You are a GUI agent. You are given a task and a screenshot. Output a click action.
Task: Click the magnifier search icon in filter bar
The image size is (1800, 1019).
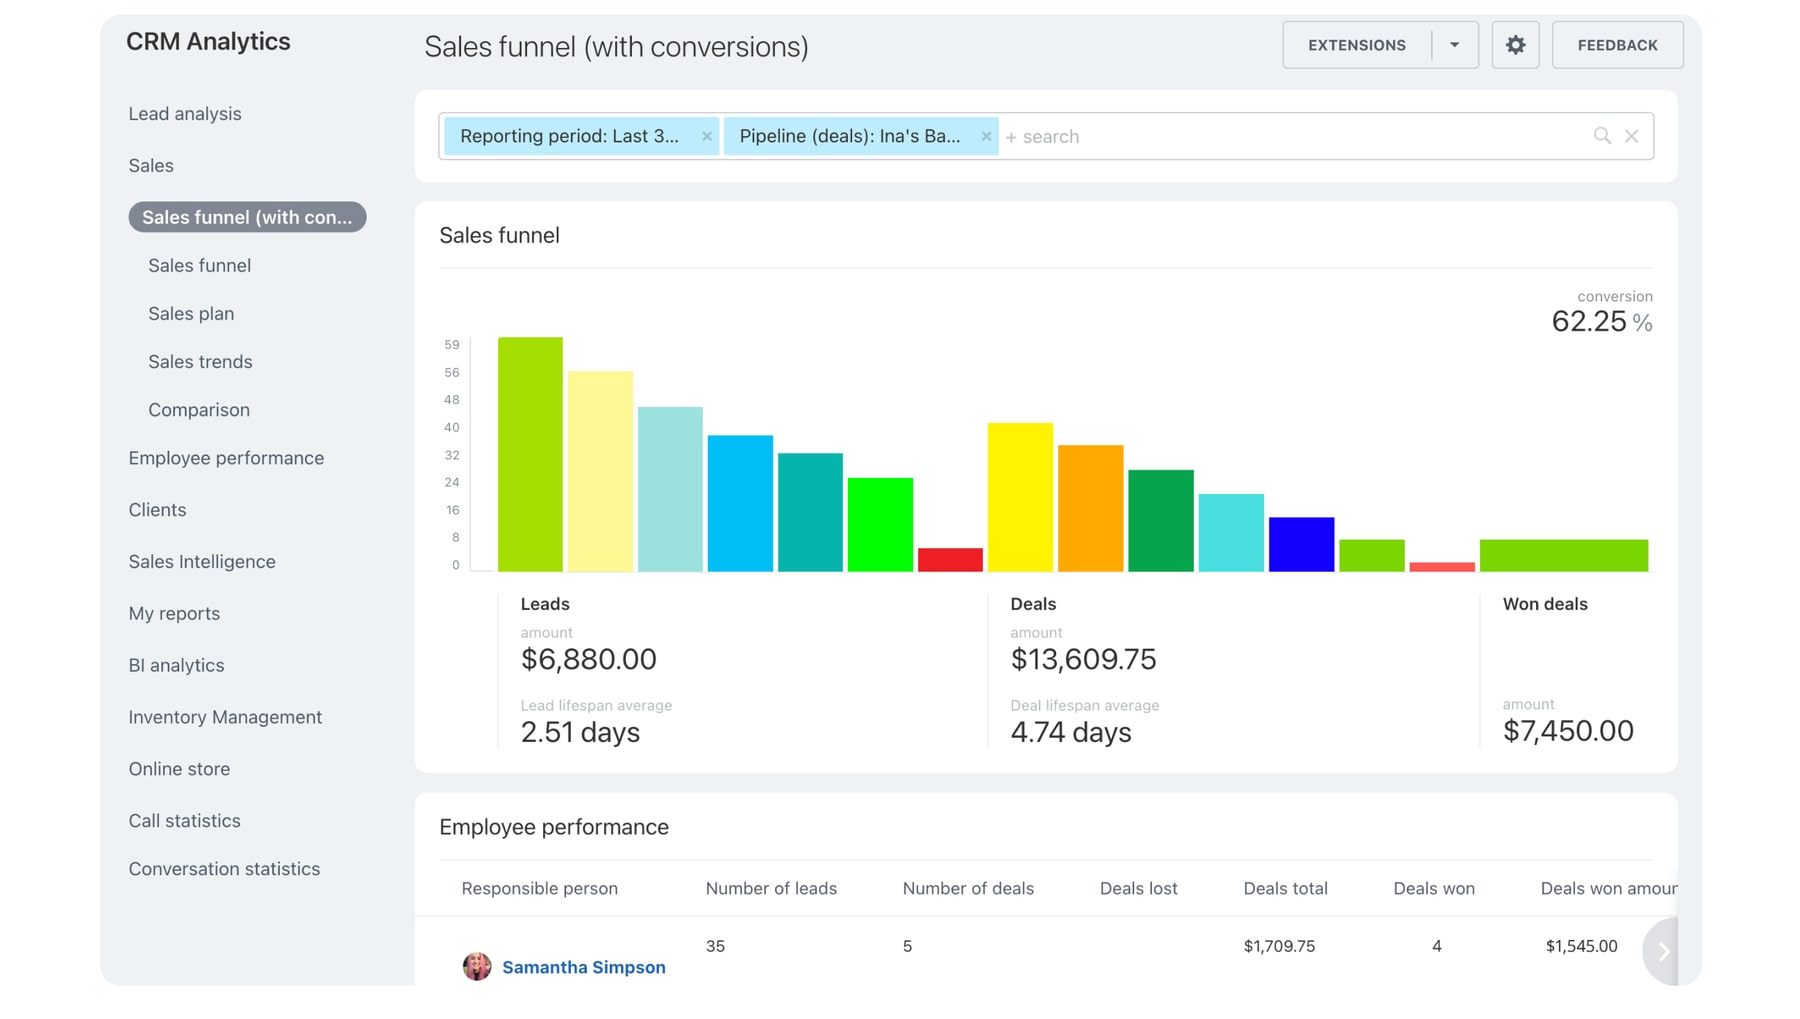1602,136
